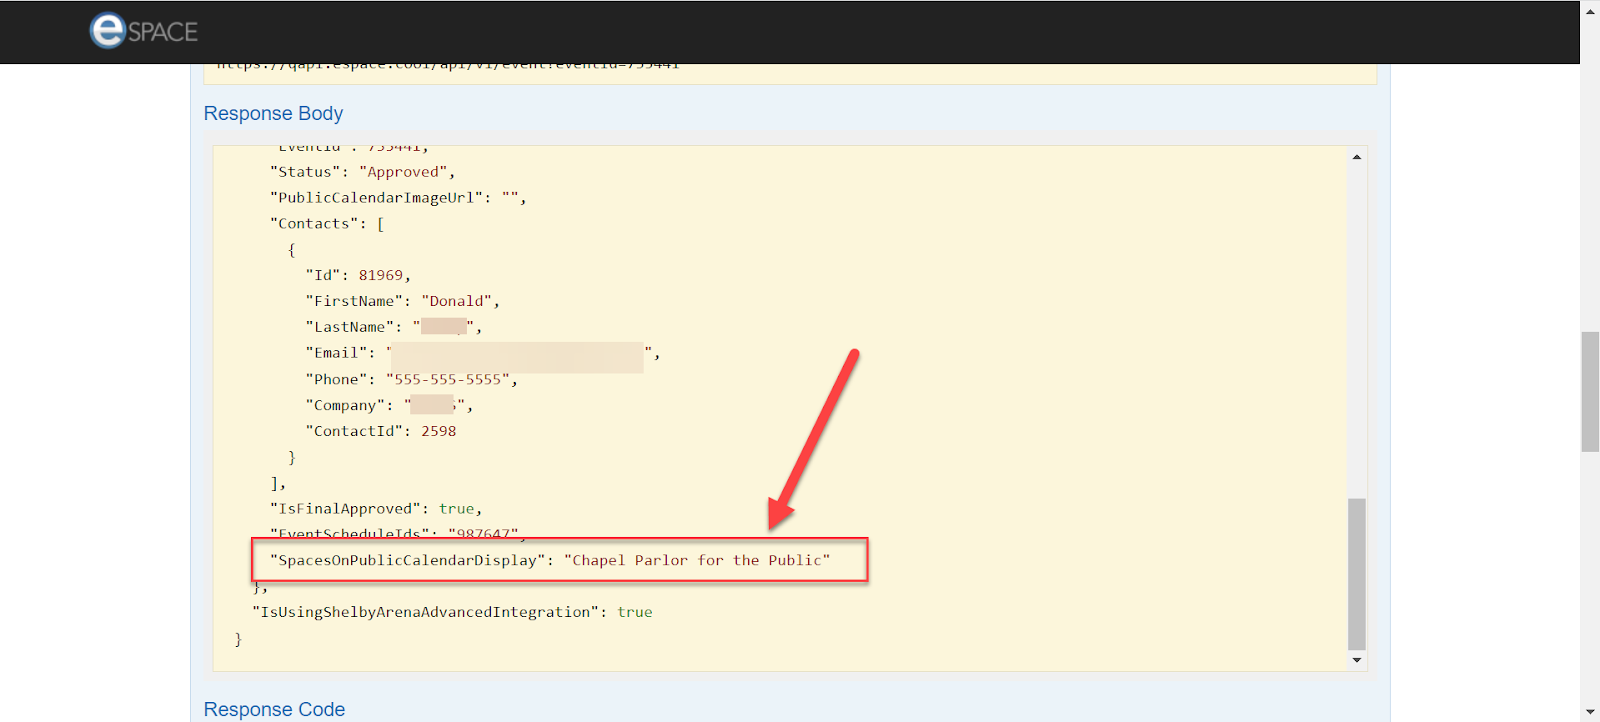The image size is (1600, 722).
Task: Click the response body scrollbar thumb
Action: pyautogui.click(x=1356, y=573)
